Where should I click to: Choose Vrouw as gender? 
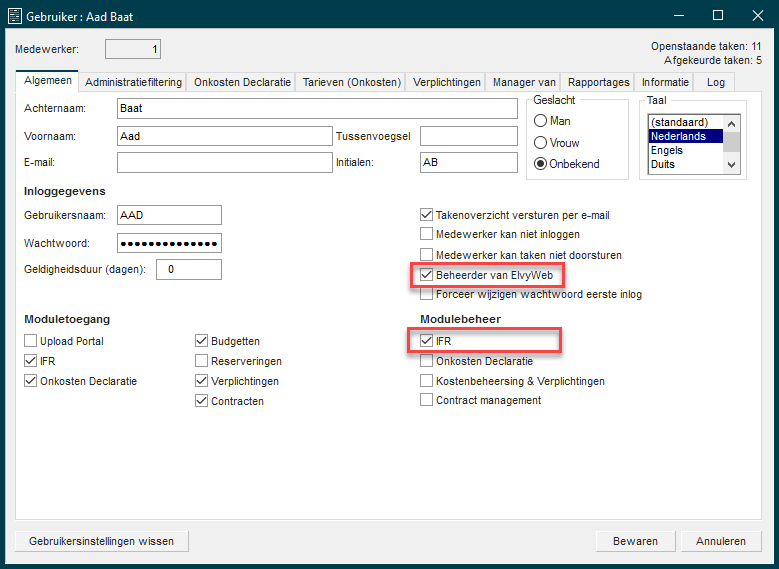(541, 142)
